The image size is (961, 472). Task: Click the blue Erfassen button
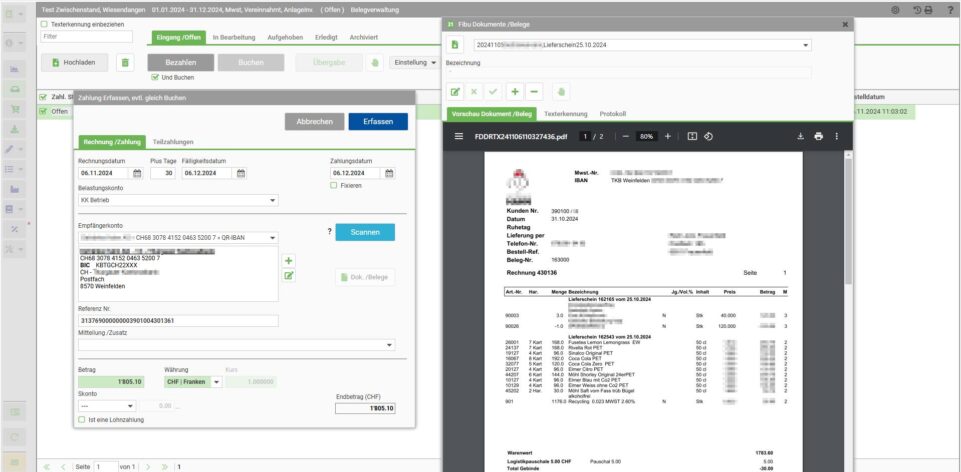coord(378,121)
